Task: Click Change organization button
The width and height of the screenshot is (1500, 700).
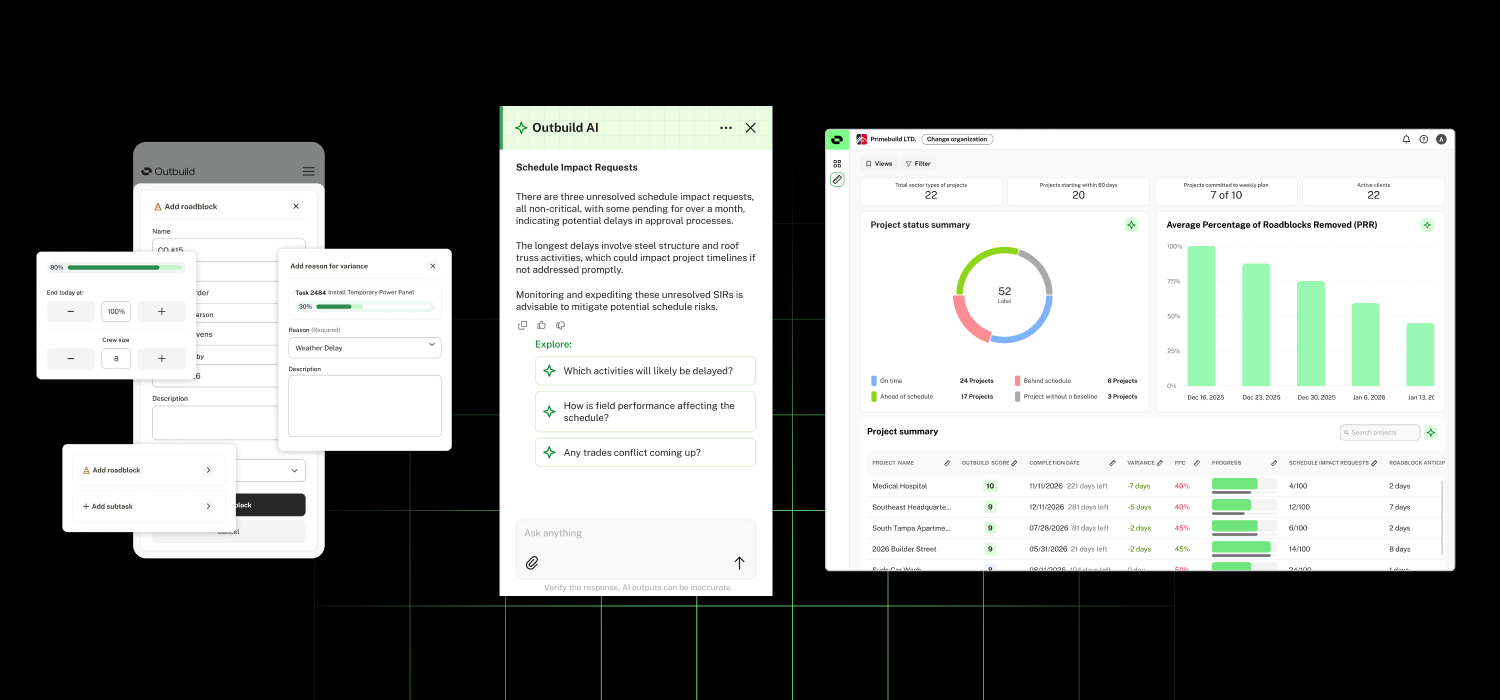Action: [x=957, y=139]
